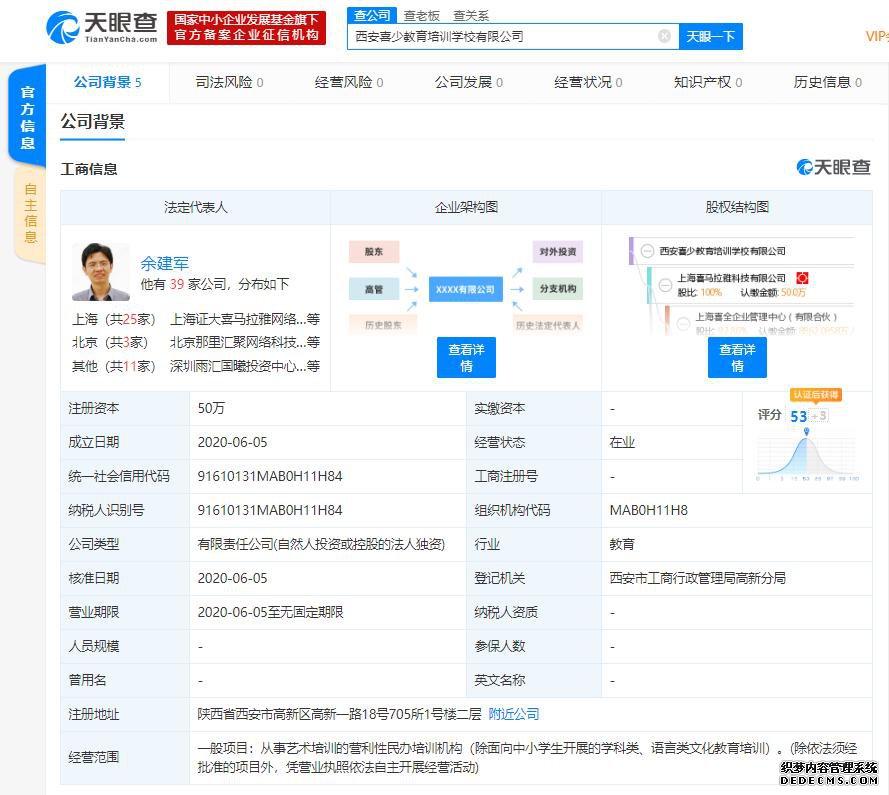The image size is (889, 795).
Task: Click 上海喜全企业管理中心 in the equity tree
Action: coord(766,317)
